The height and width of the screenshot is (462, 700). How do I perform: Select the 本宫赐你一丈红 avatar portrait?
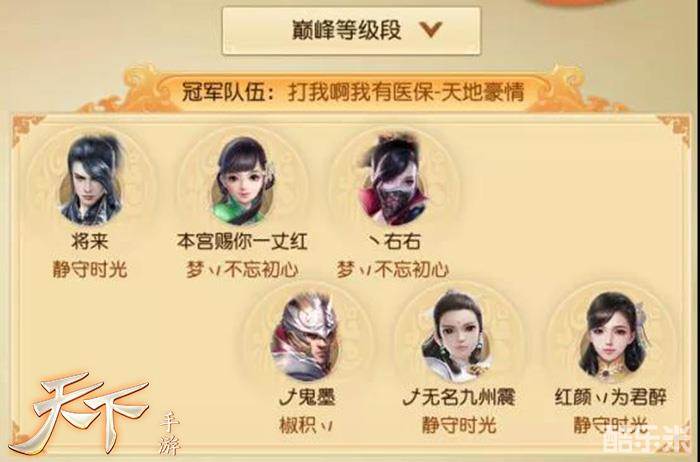pyautogui.click(x=242, y=181)
